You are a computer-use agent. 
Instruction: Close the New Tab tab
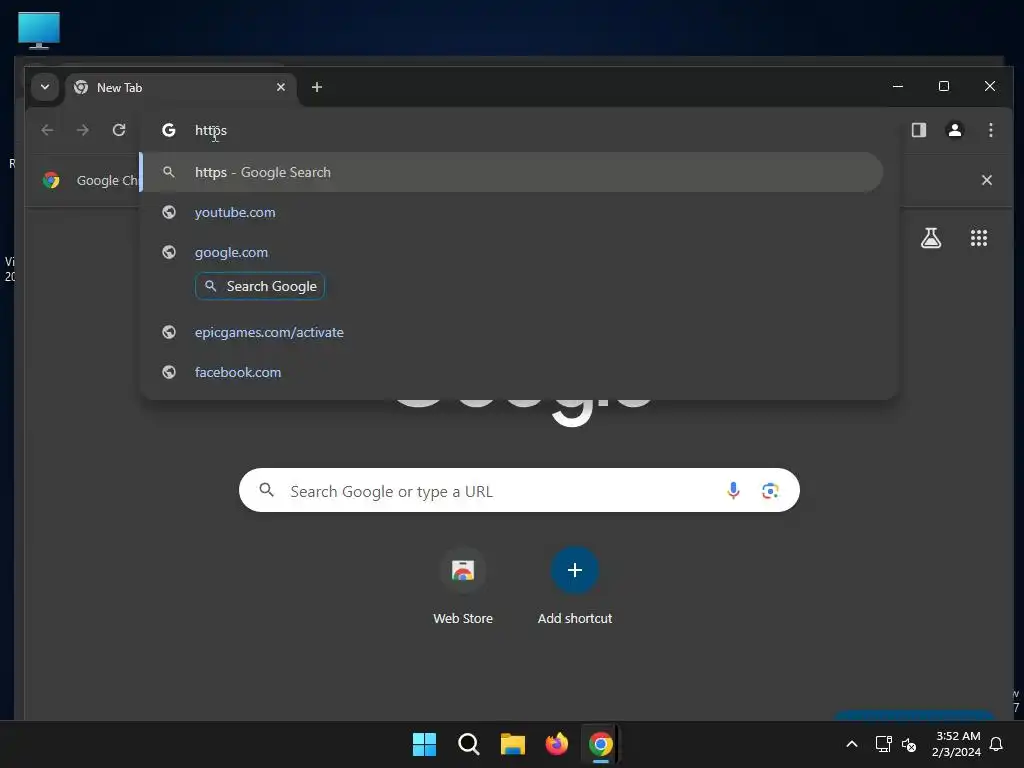[281, 87]
